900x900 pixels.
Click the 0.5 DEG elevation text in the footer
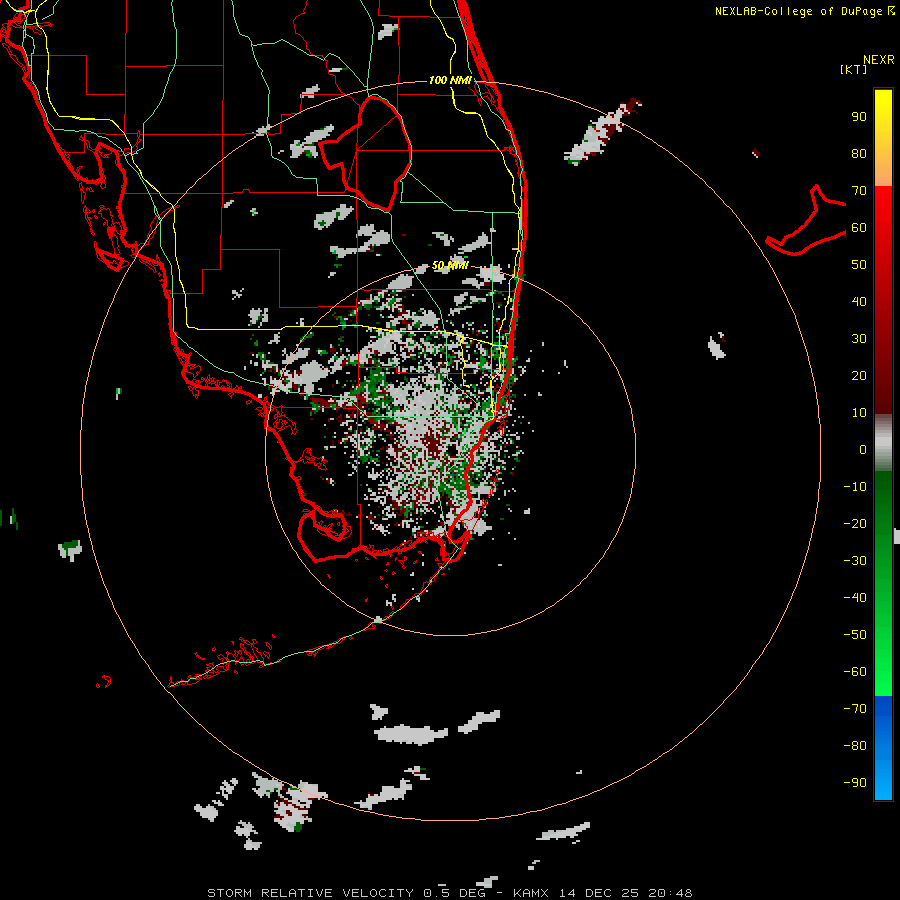pyautogui.click(x=454, y=893)
